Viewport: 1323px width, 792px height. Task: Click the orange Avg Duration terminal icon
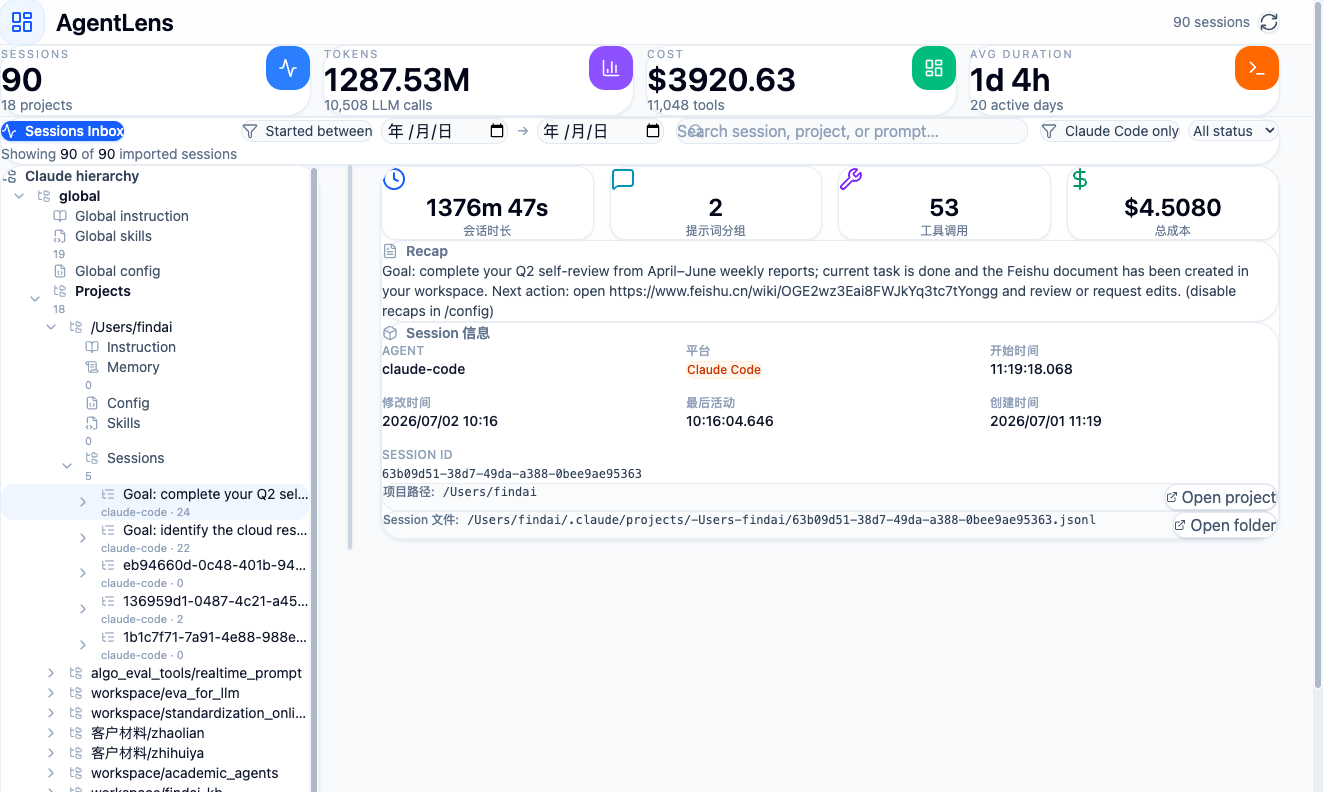[x=1257, y=68]
